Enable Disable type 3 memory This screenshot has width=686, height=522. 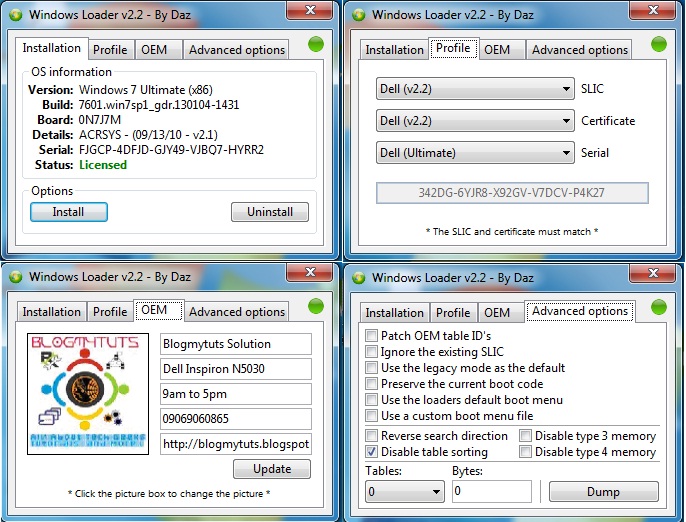(x=525, y=436)
